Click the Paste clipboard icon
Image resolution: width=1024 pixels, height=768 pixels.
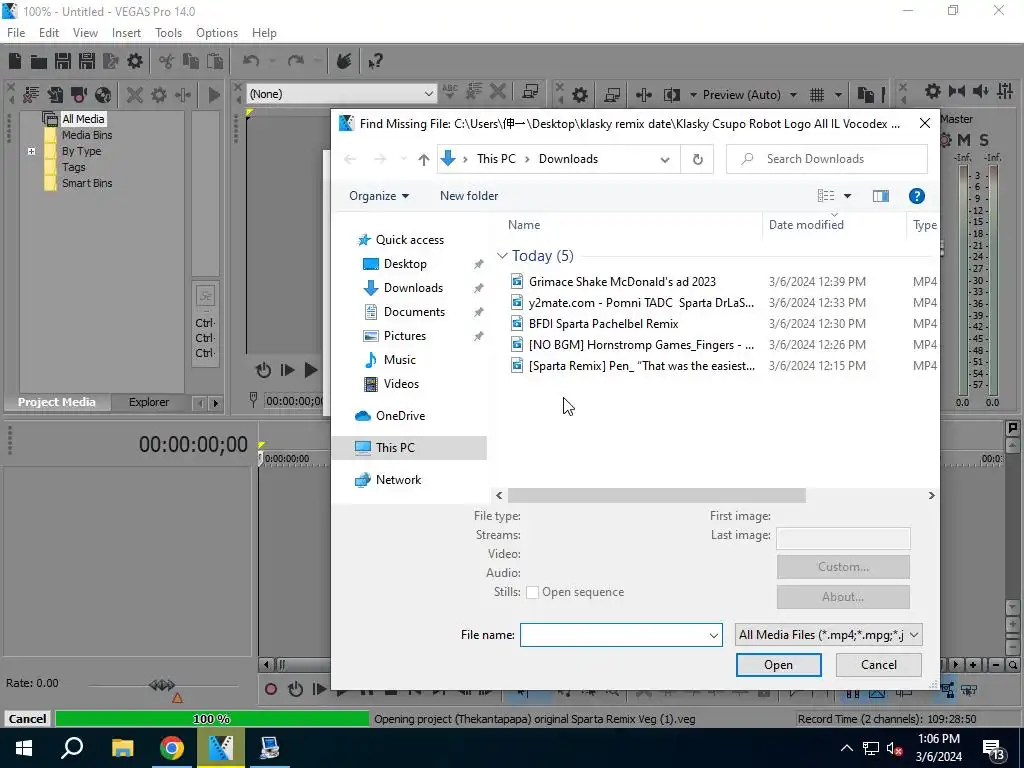click(x=215, y=61)
